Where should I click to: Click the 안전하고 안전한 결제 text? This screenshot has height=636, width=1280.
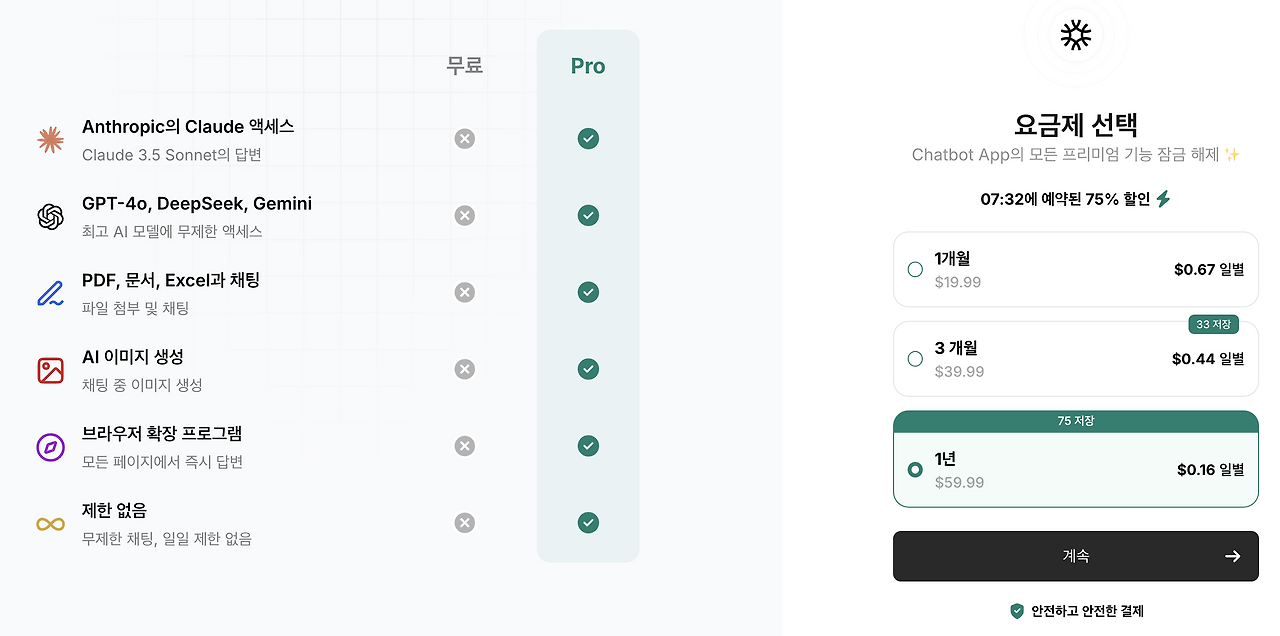click(1087, 610)
